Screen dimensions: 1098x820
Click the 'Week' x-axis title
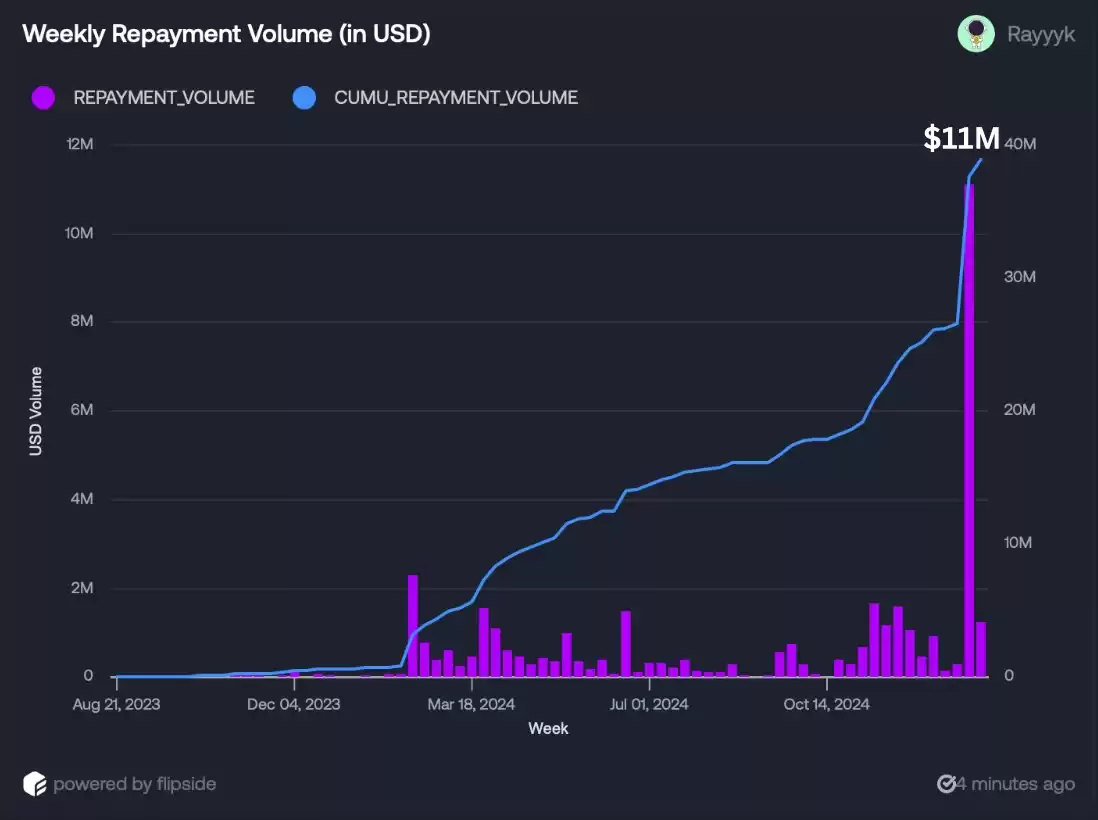pyautogui.click(x=548, y=729)
